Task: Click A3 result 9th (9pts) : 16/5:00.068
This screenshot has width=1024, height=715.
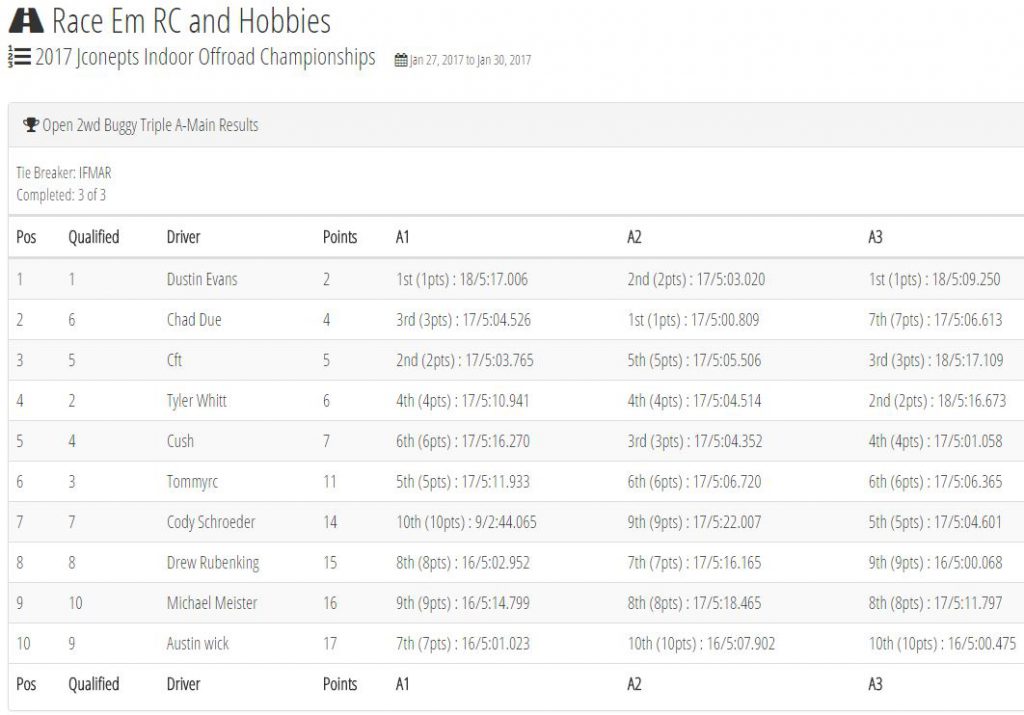Action: (935, 563)
